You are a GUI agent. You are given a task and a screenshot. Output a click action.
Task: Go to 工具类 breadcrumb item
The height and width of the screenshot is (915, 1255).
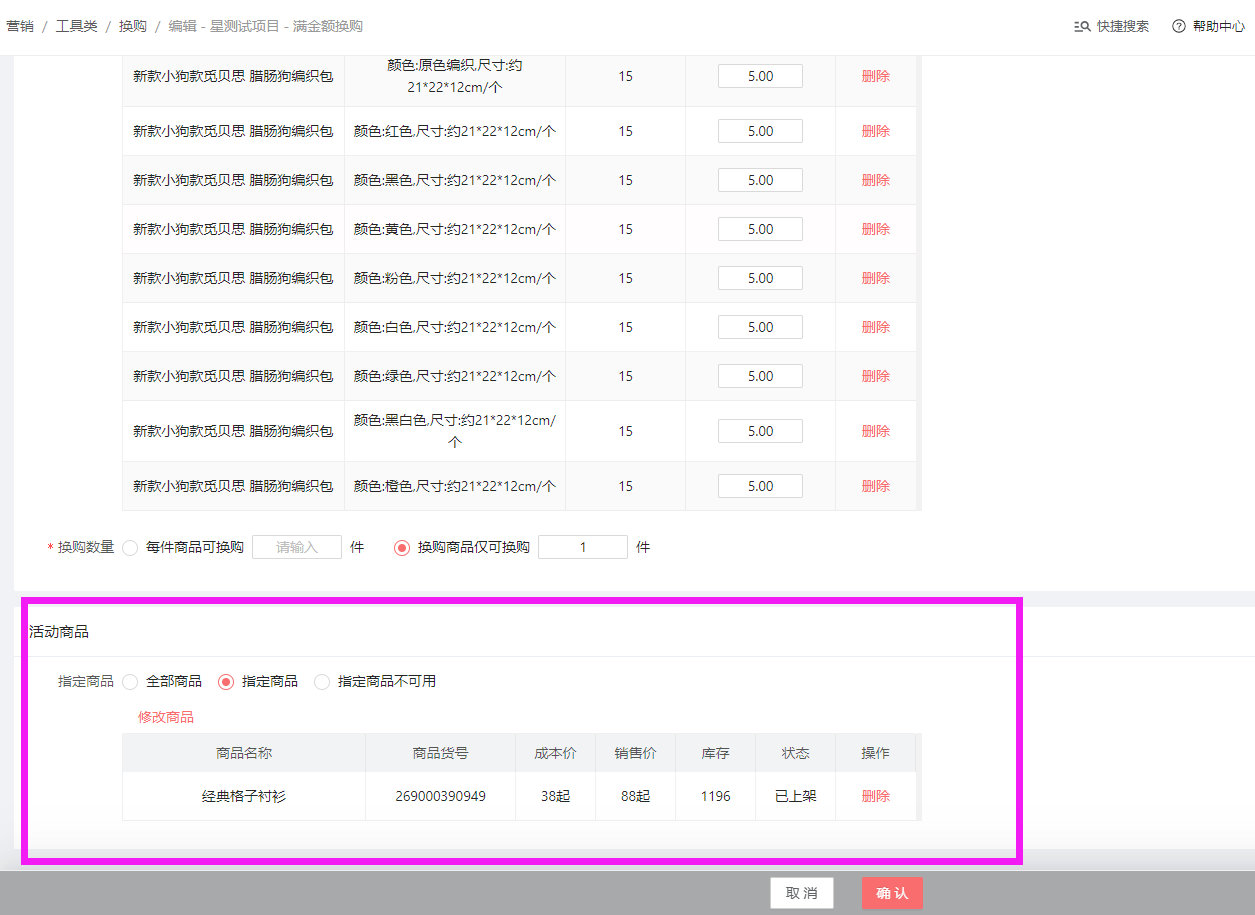click(76, 26)
